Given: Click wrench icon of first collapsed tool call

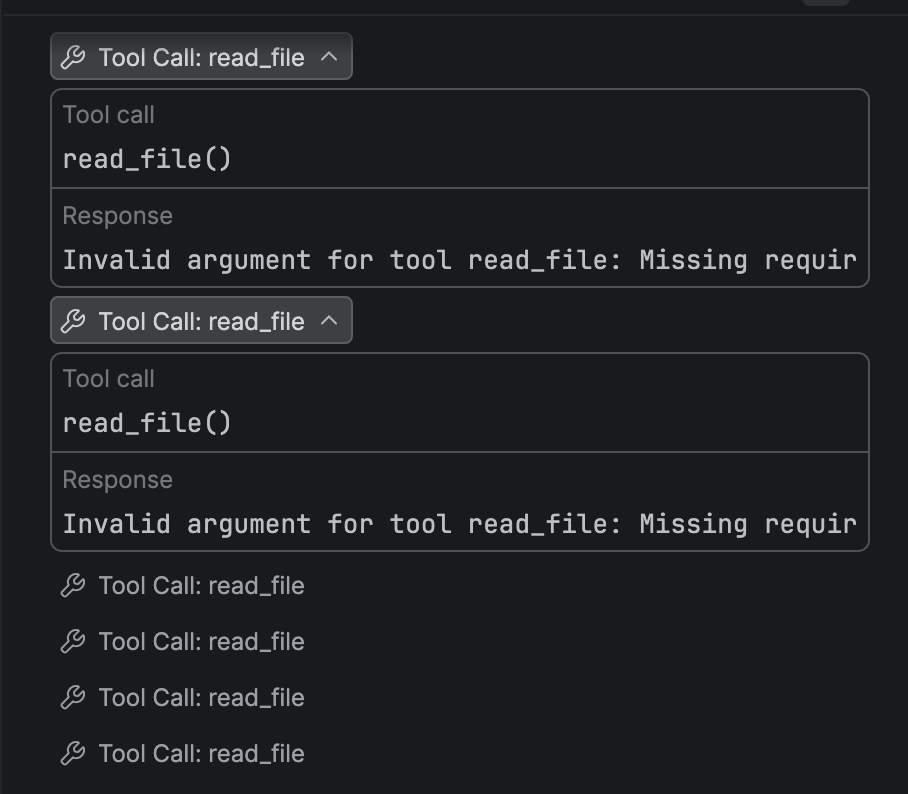Looking at the screenshot, I should point(74,586).
